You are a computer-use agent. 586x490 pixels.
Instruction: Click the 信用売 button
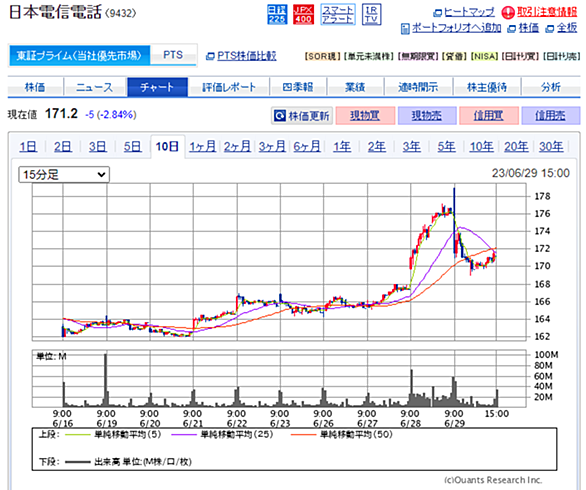pyautogui.click(x=550, y=116)
